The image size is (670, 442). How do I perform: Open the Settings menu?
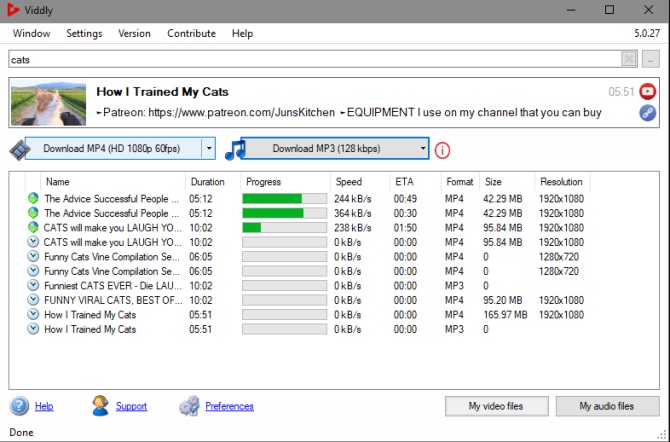(84, 33)
